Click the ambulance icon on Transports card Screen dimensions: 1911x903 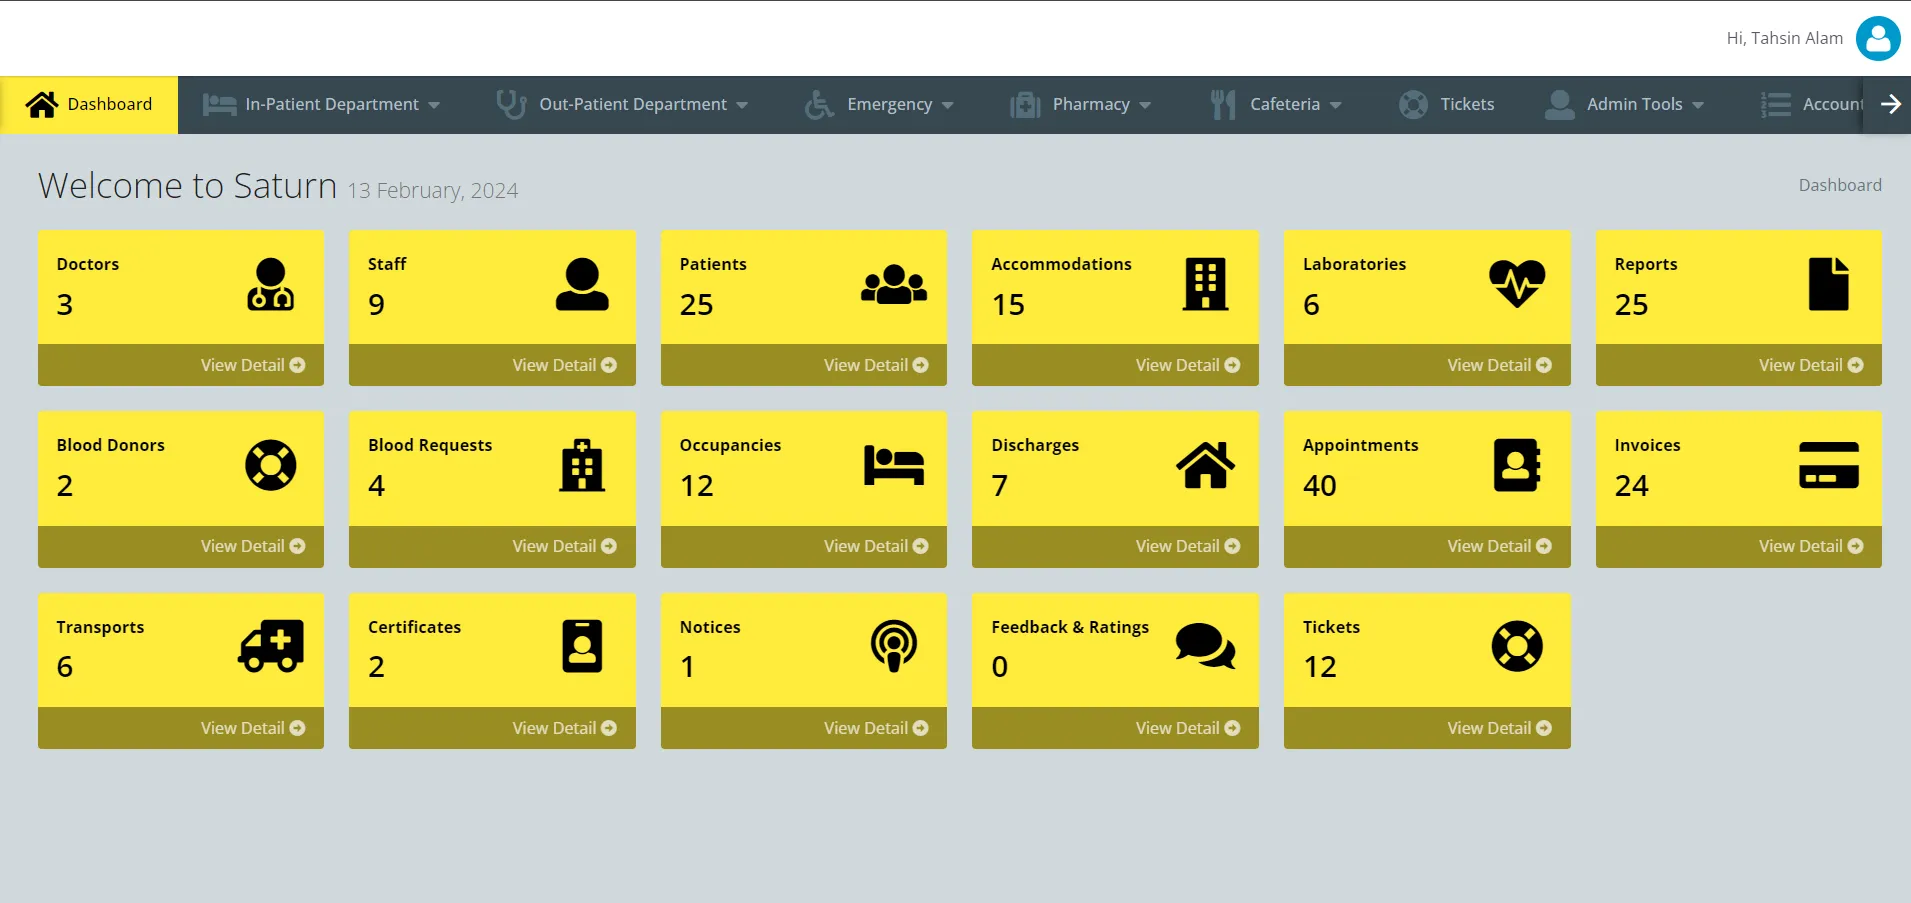click(270, 647)
